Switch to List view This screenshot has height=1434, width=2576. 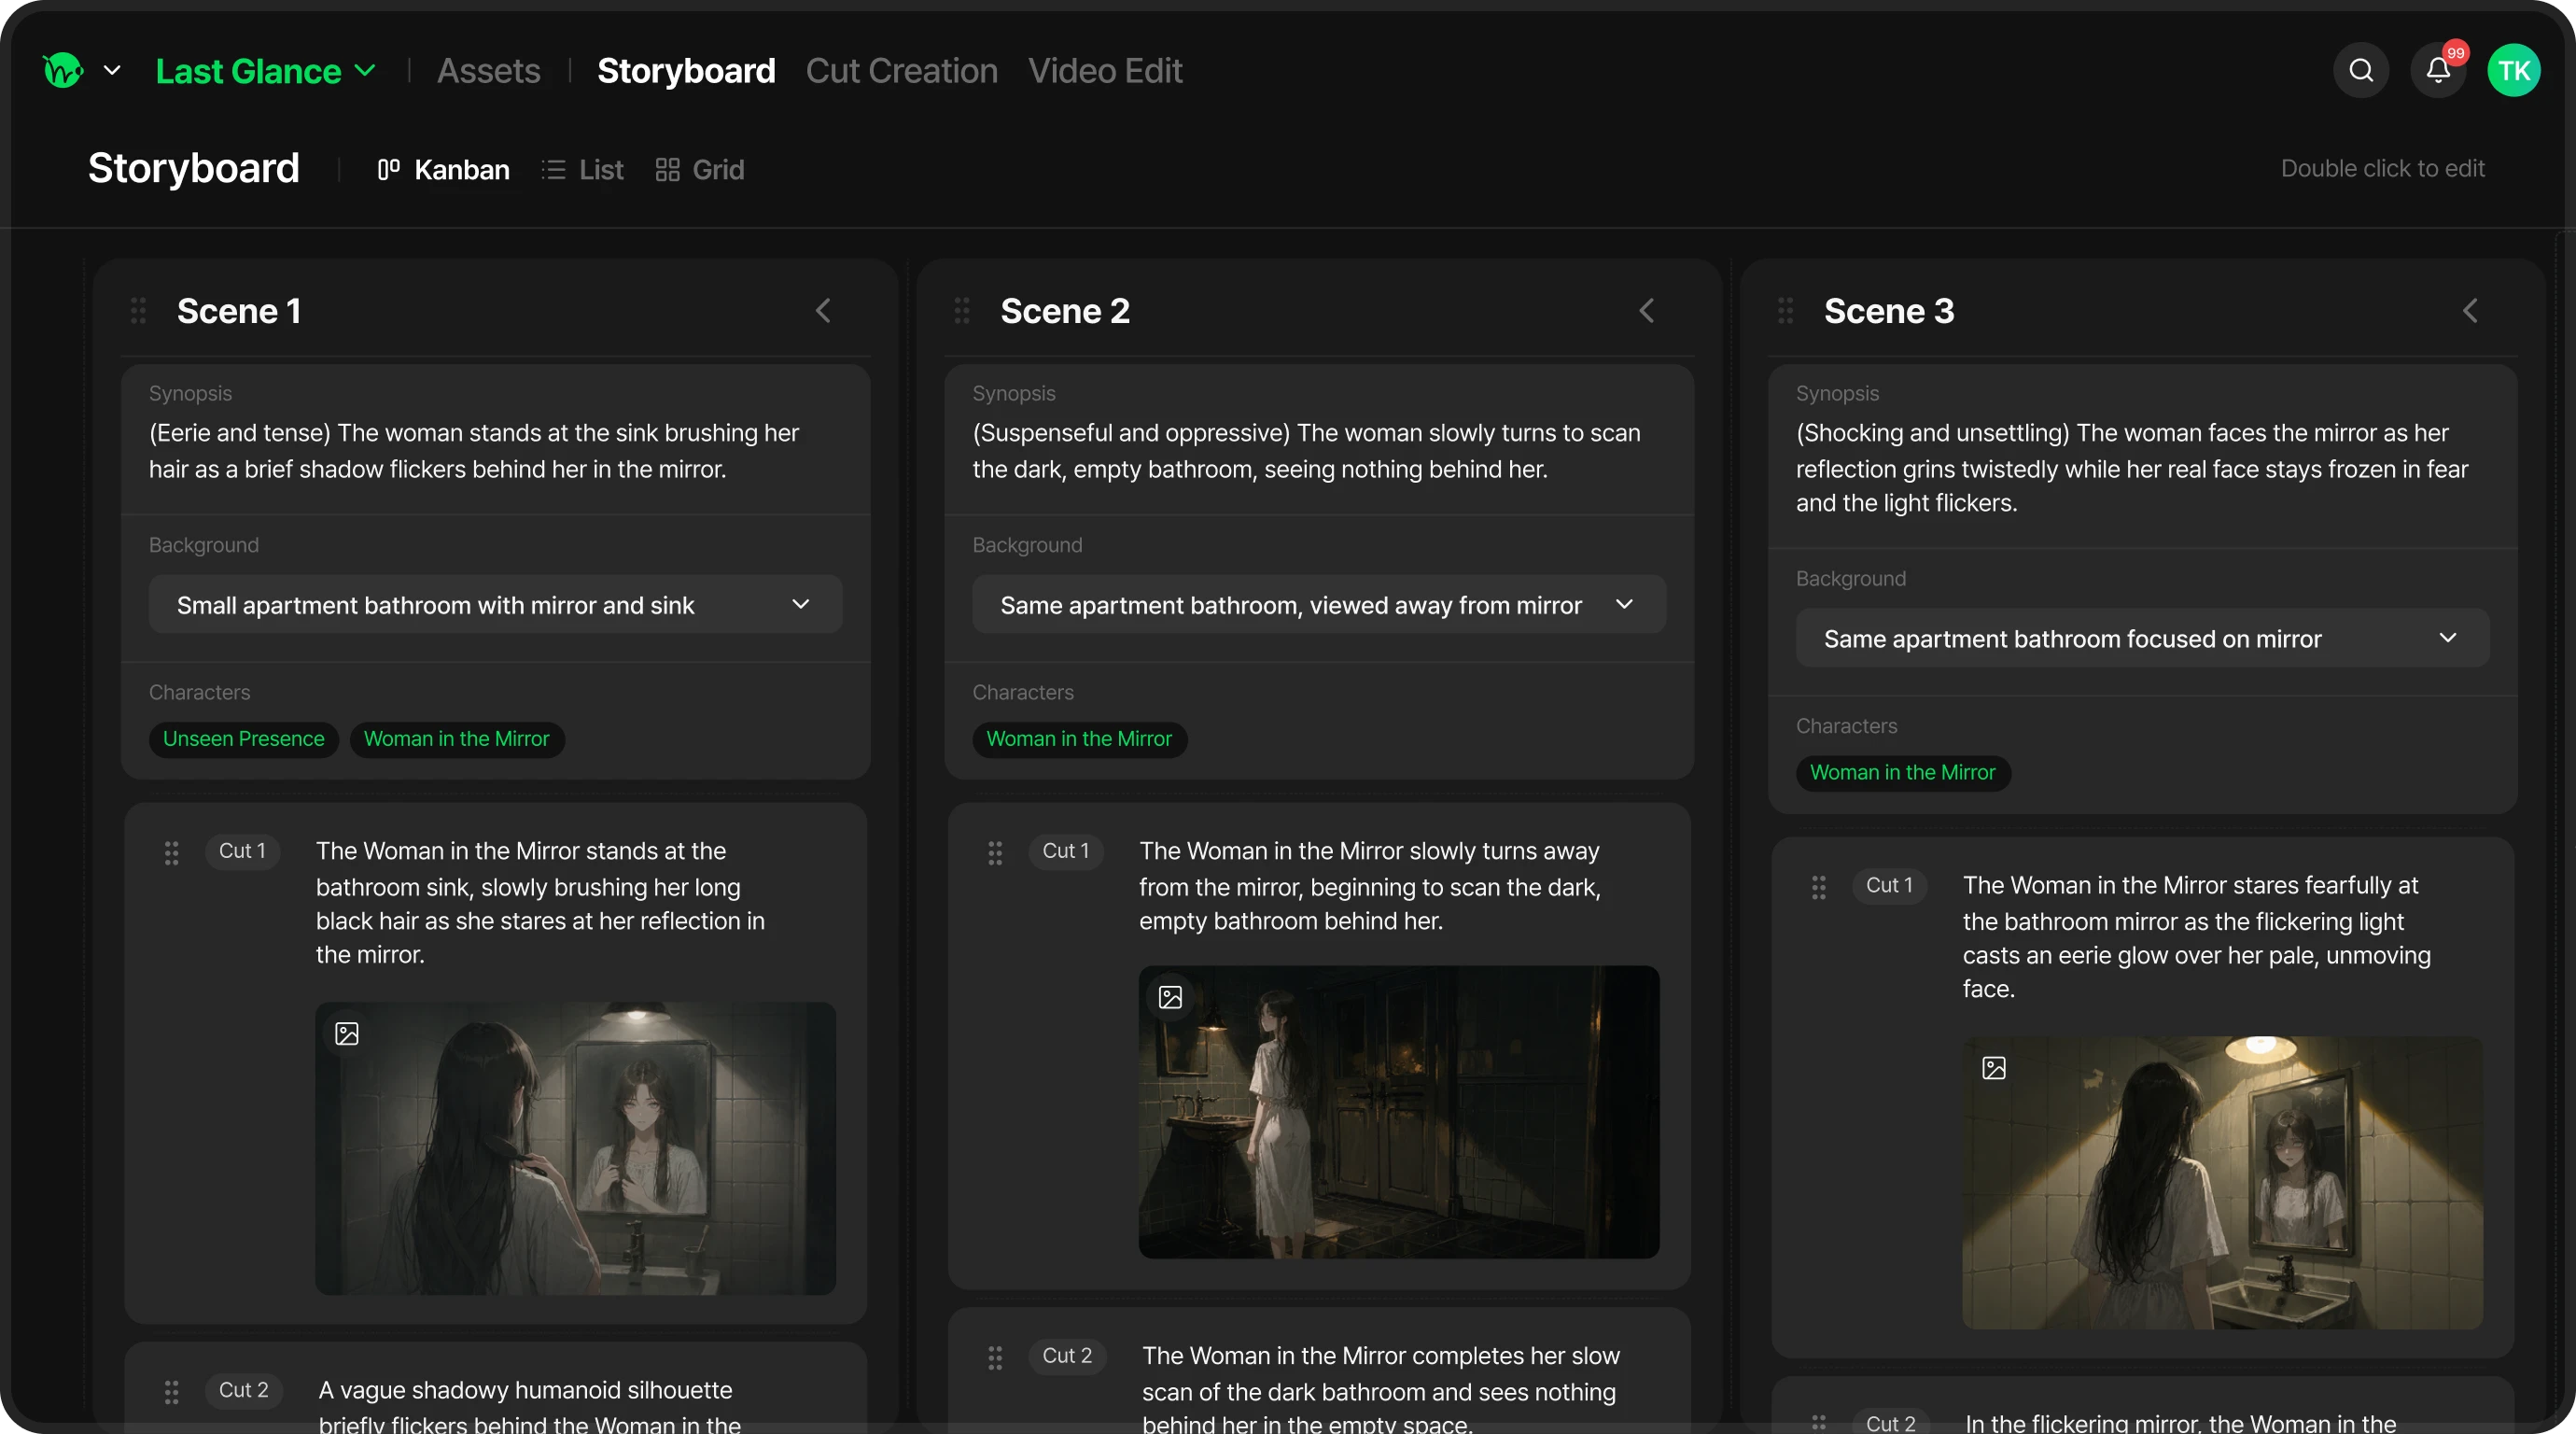[582, 169]
